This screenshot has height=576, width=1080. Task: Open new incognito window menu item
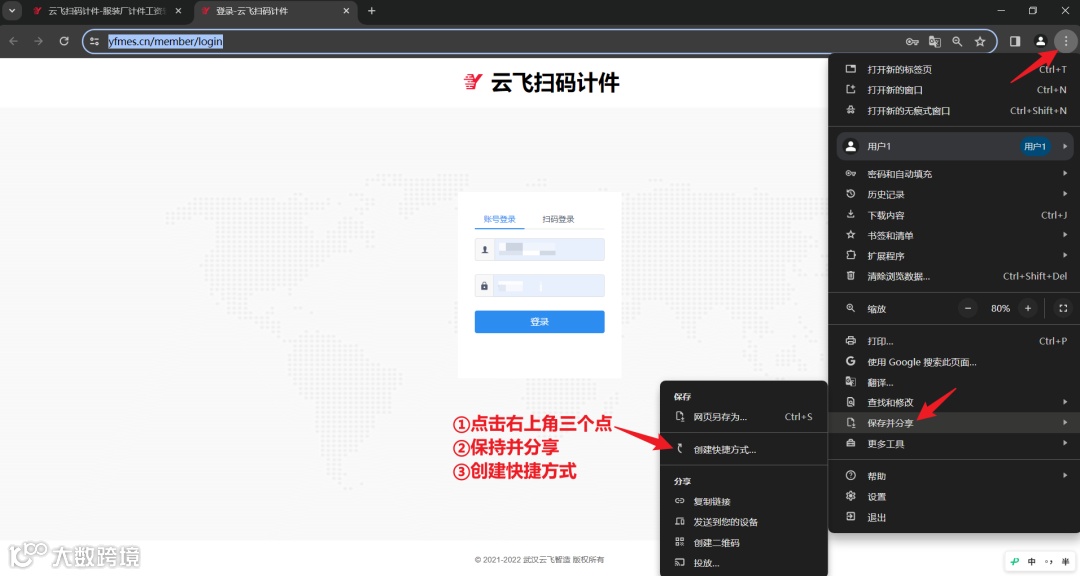click(x=955, y=110)
